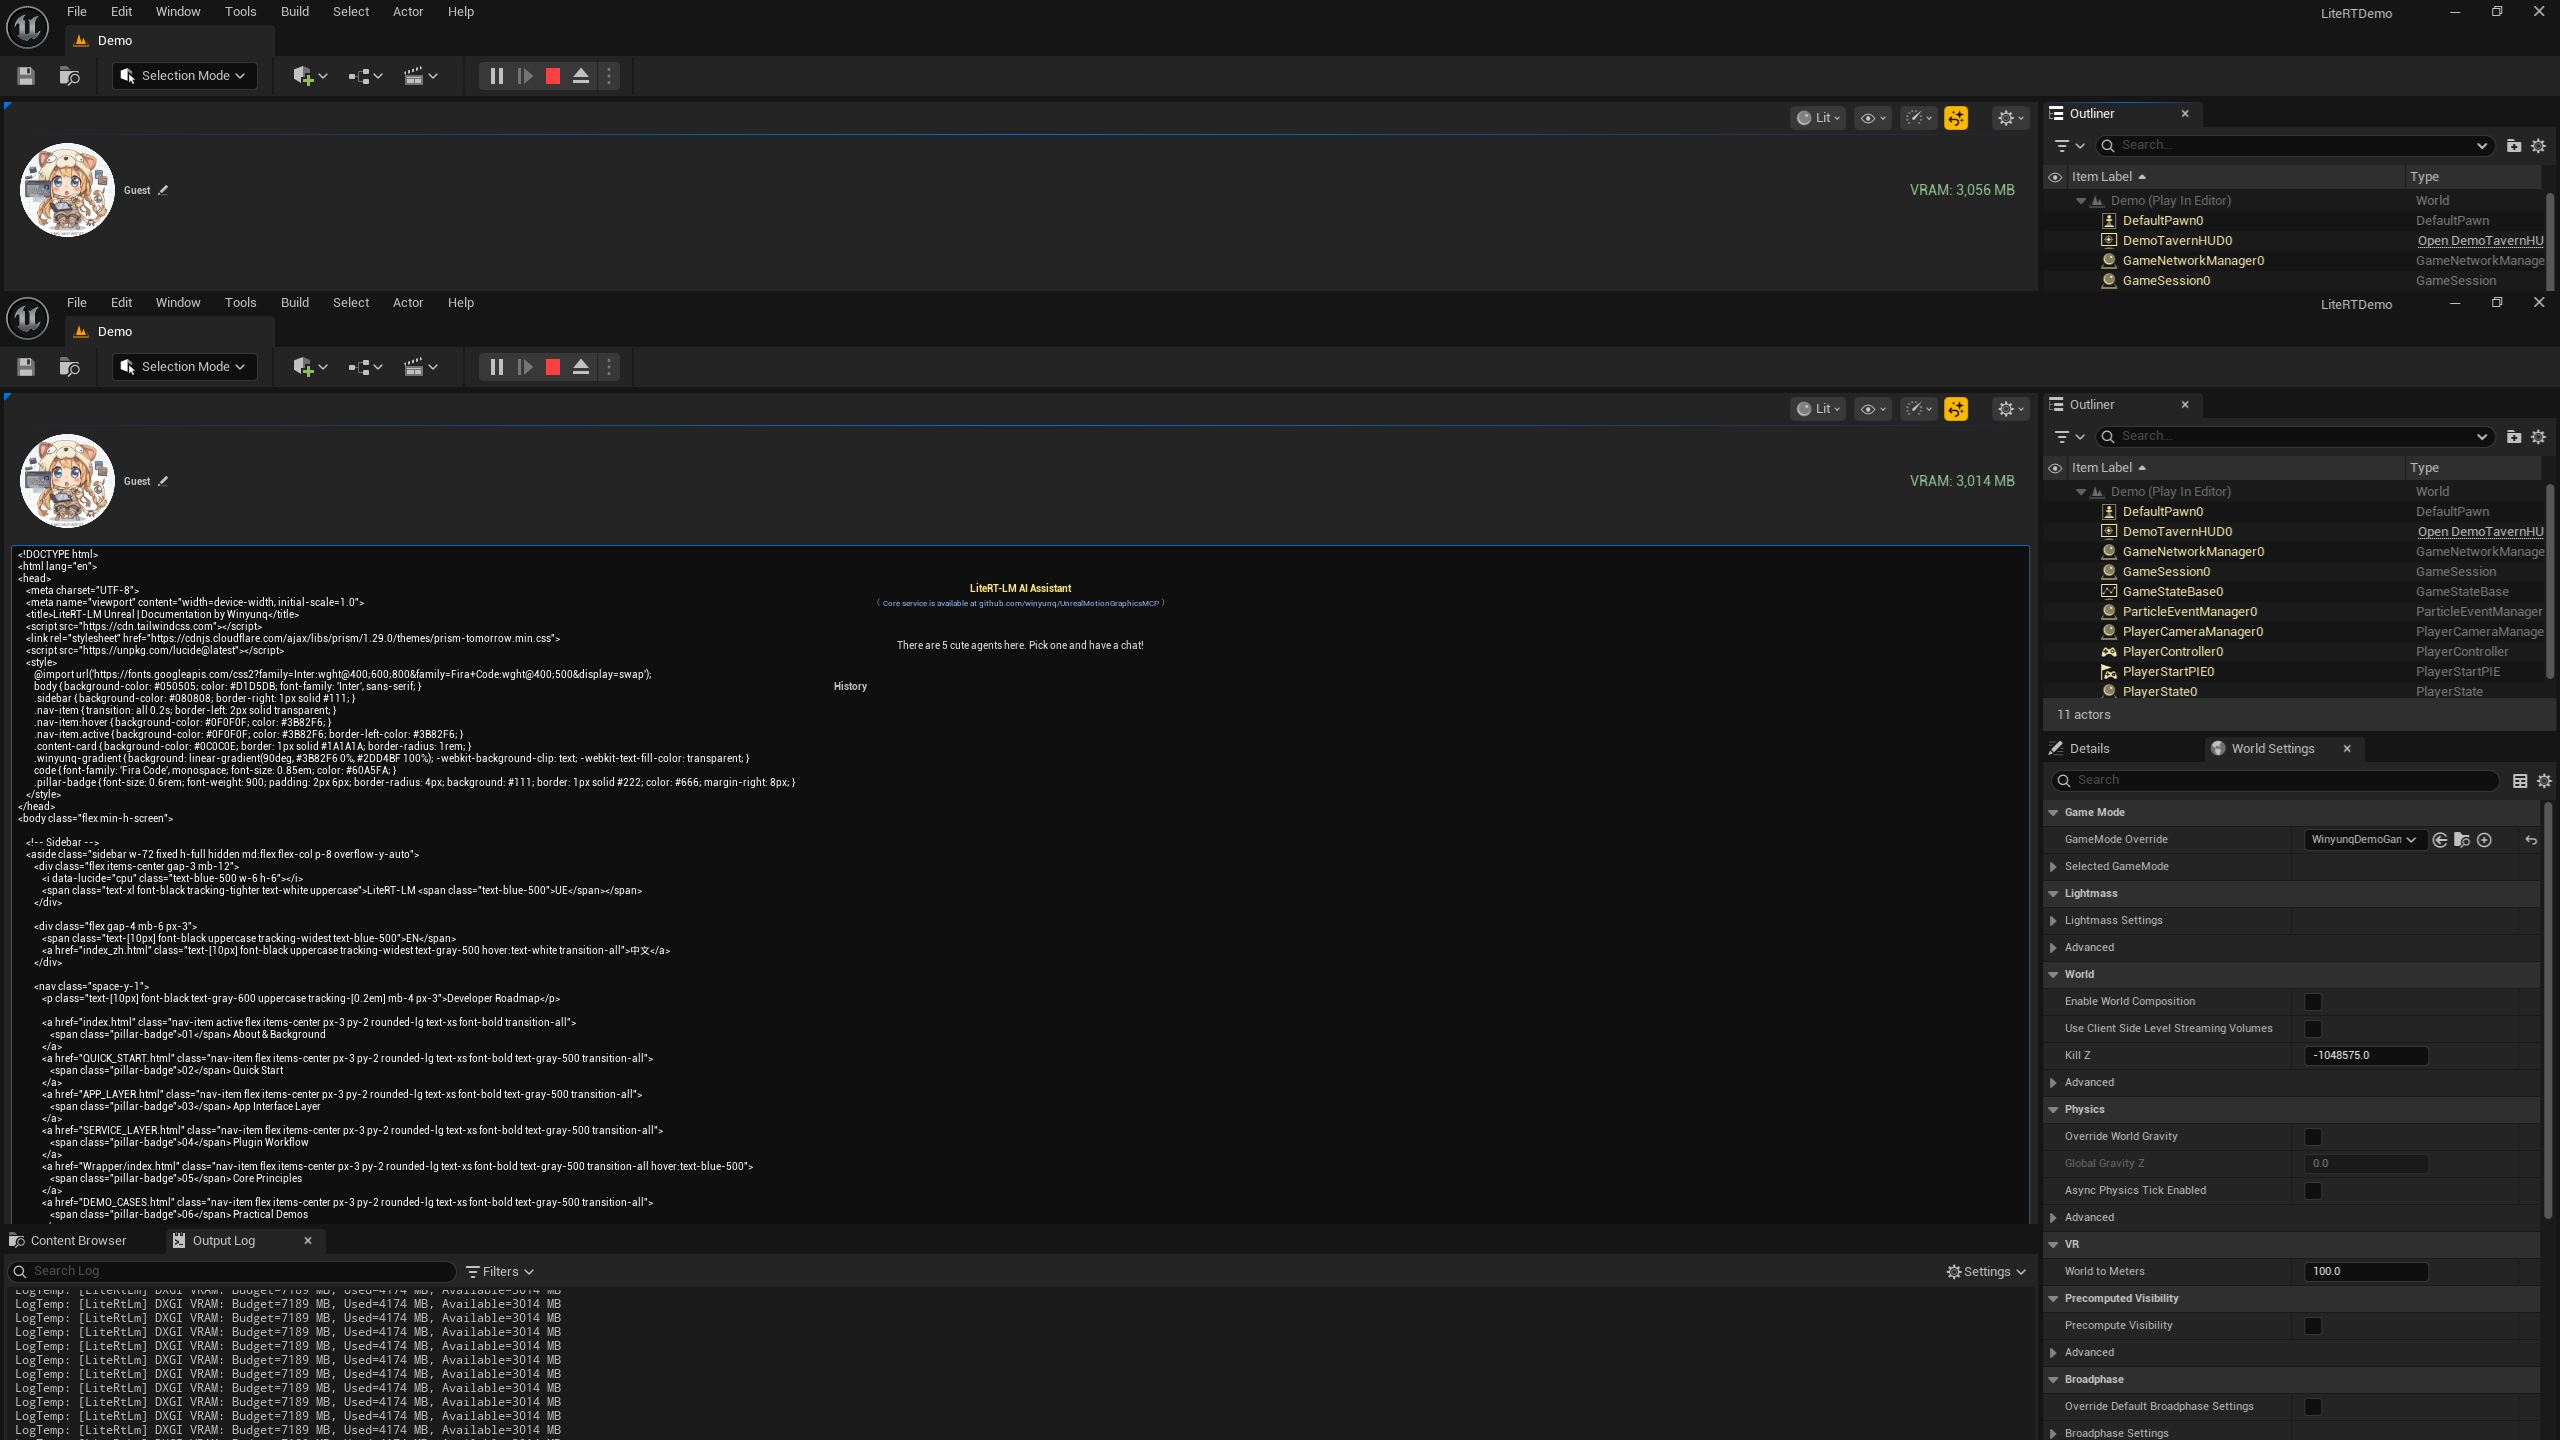2560x1440 pixels.
Task: Stop play with the red square in the upper window
Action: [552, 76]
